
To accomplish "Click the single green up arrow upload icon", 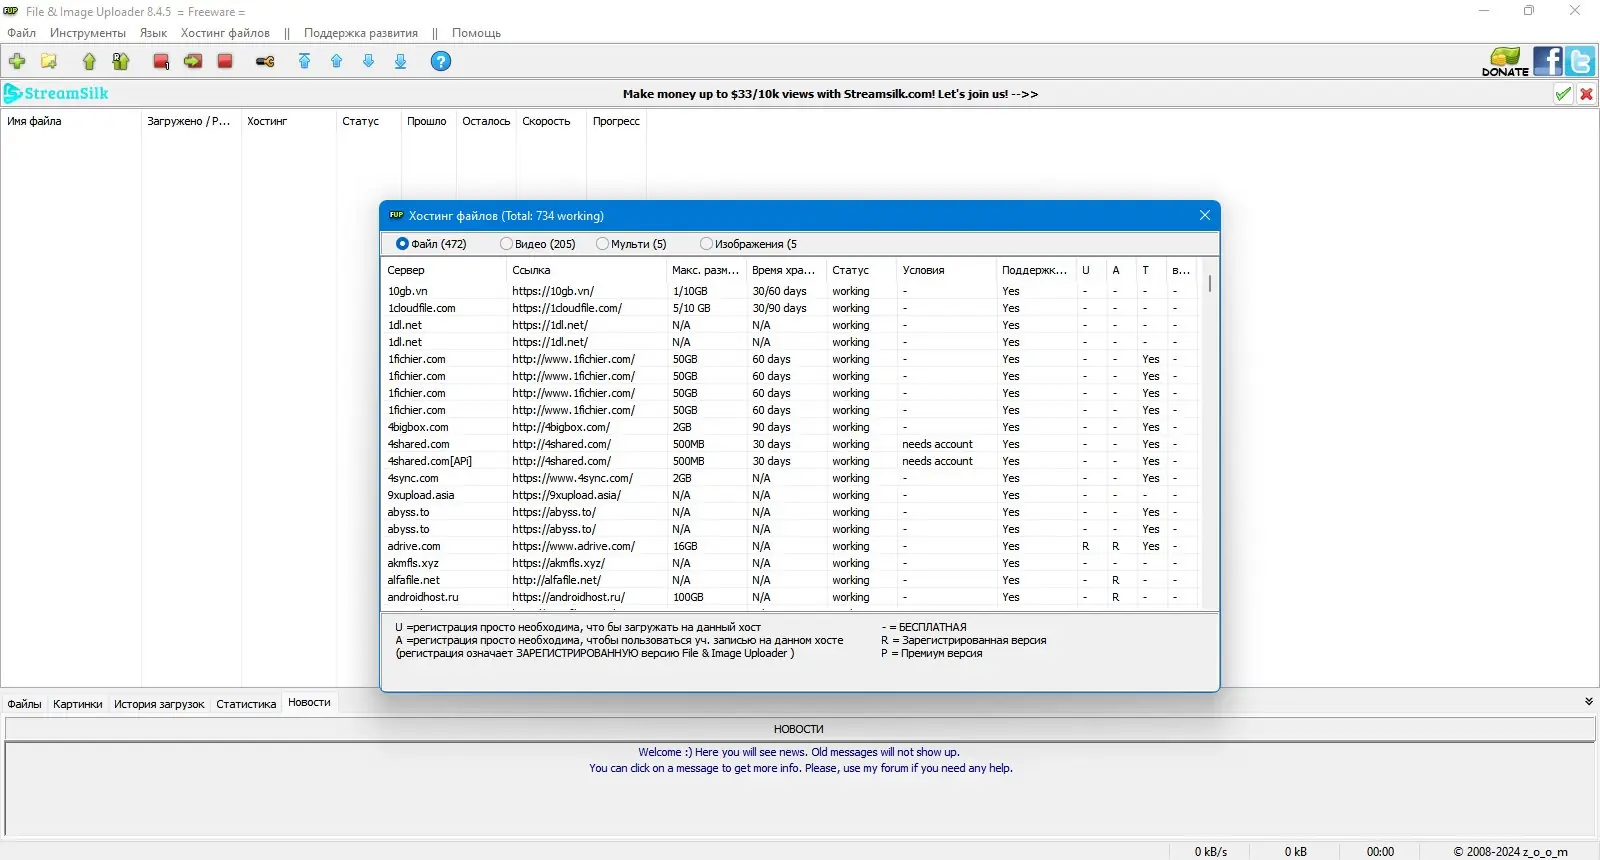I will click(89, 62).
